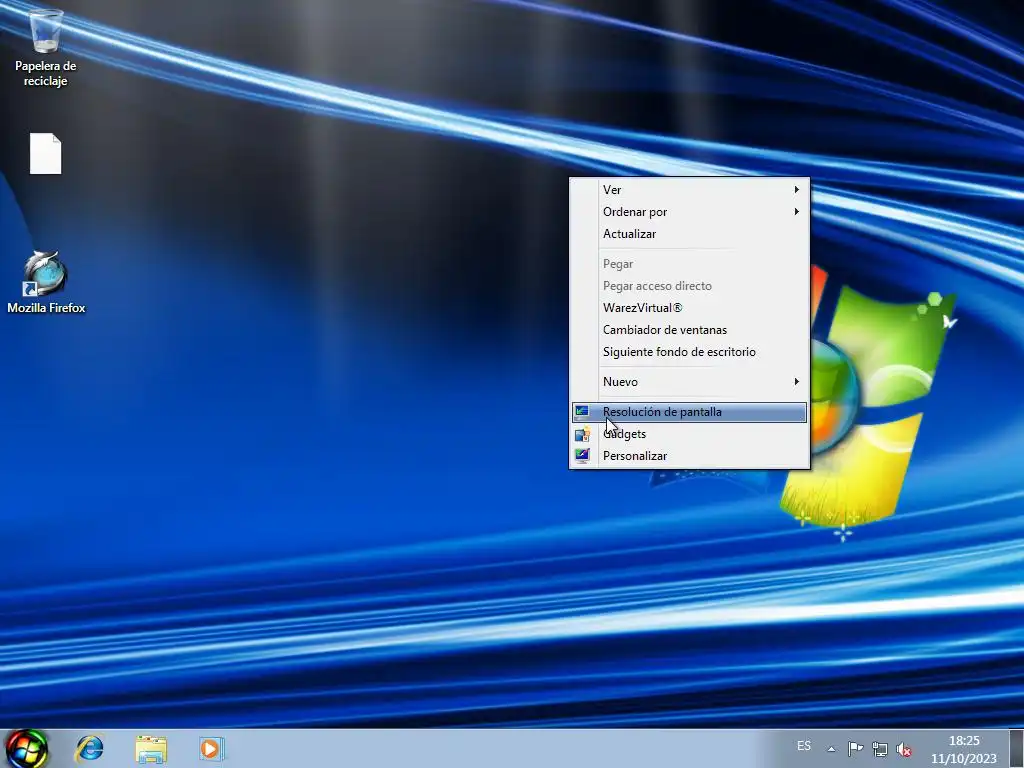Open Gadgets from the context menu
This screenshot has width=1024, height=768.
click(x=690, y=434)
